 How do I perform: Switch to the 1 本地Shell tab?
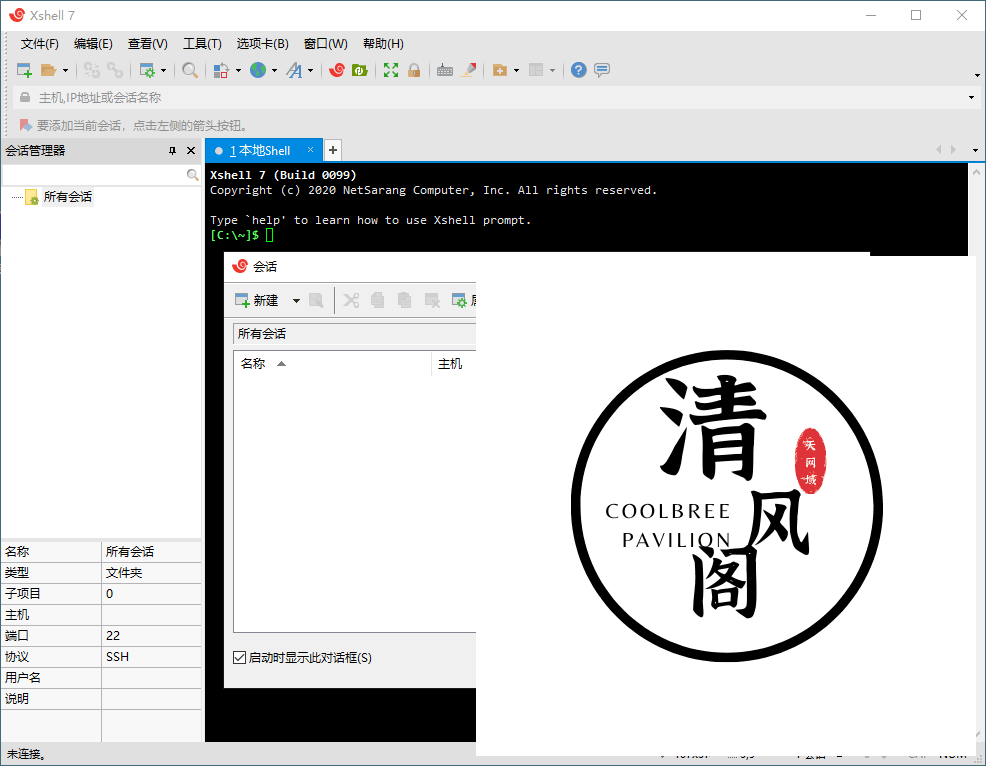click(x=259, y=150)
